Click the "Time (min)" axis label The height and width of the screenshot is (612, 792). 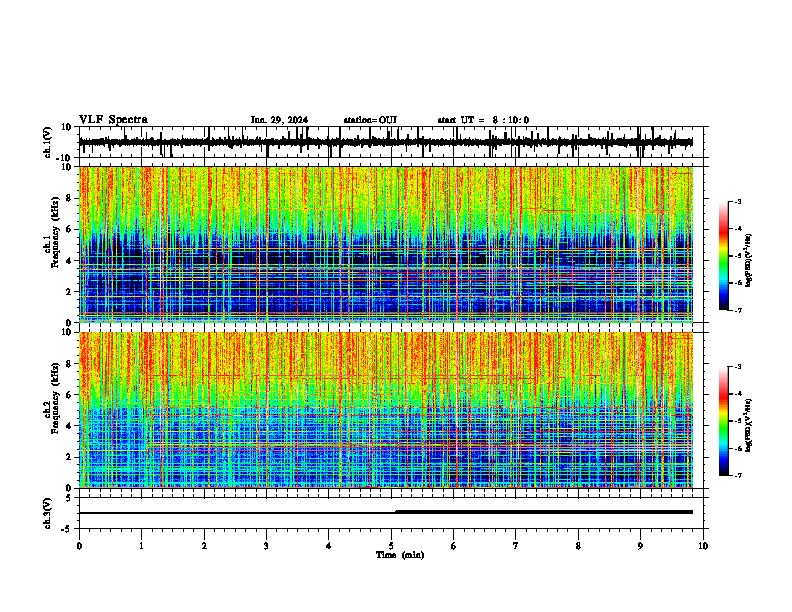pyautogui.click(x=400, y=555)
